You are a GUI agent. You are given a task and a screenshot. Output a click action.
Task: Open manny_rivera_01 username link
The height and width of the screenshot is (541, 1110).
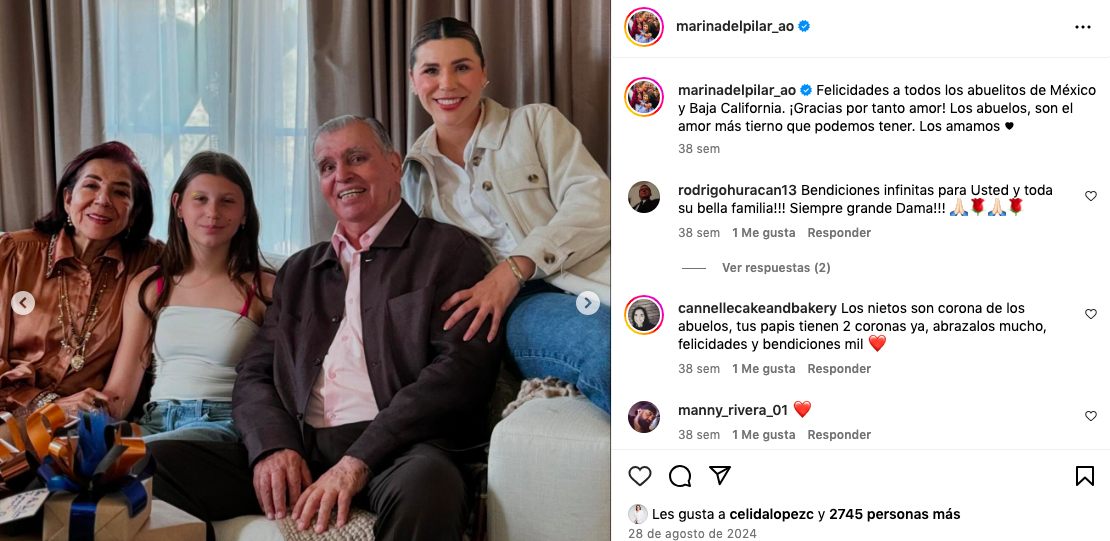tap(733, 410)
